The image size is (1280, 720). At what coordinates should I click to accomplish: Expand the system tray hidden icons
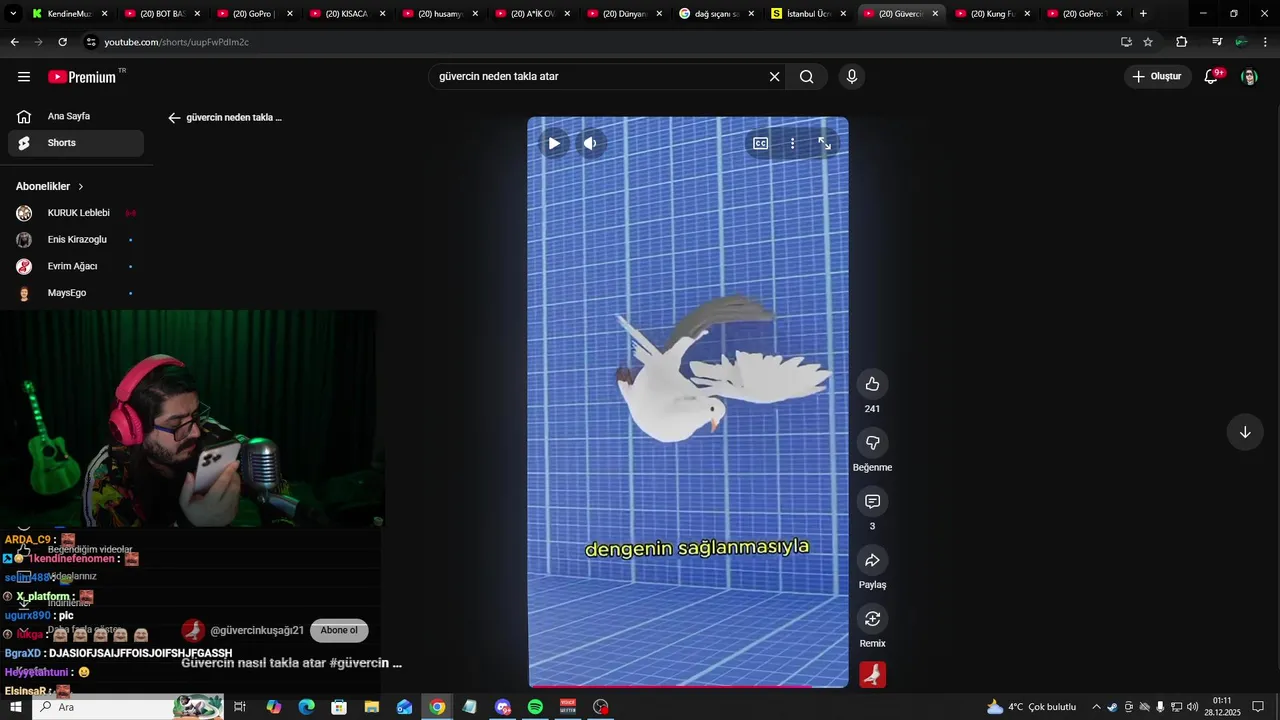pos(1096,707)
